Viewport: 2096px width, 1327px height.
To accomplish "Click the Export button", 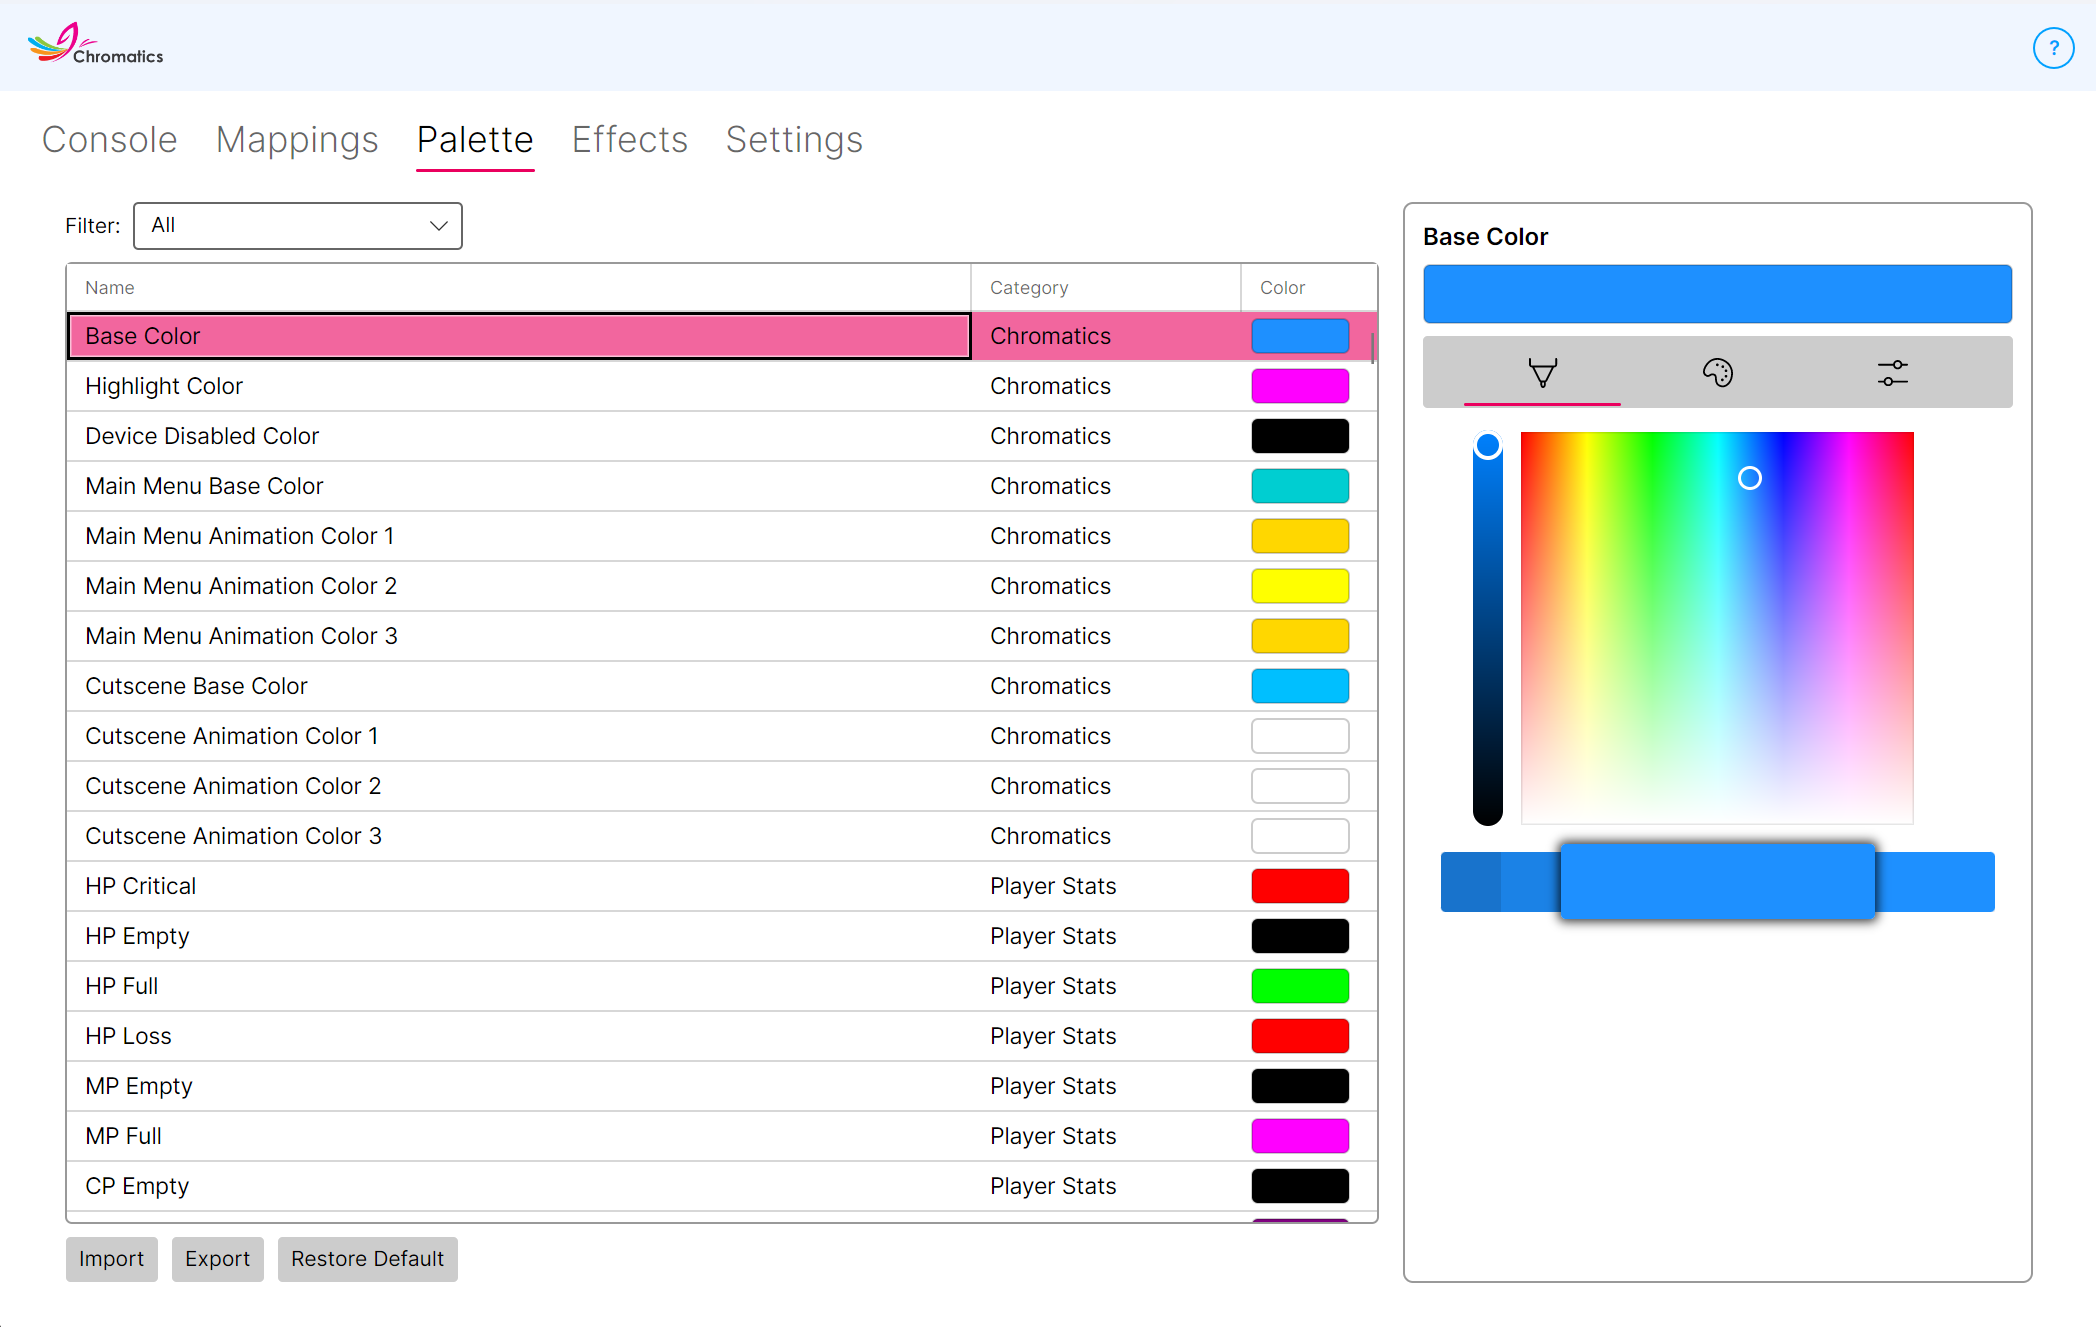I will pos(218,1259).
